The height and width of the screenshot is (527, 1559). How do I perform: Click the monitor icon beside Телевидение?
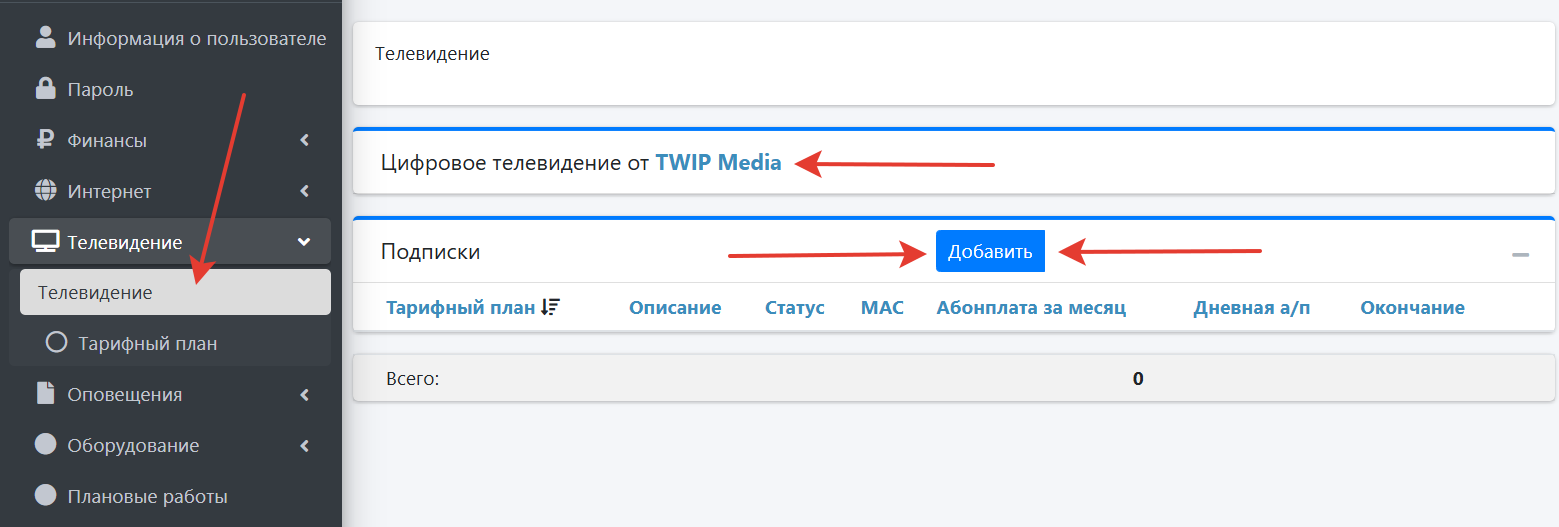(45, 241)
